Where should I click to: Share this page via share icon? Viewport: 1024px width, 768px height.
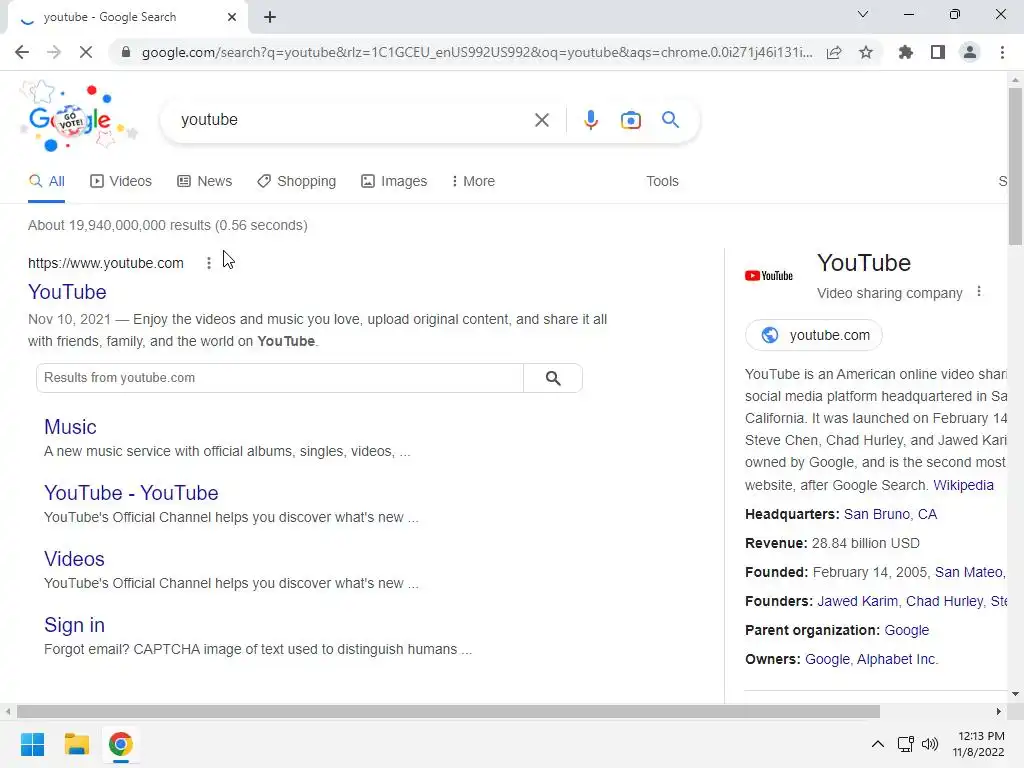click(x=834, y=52)
